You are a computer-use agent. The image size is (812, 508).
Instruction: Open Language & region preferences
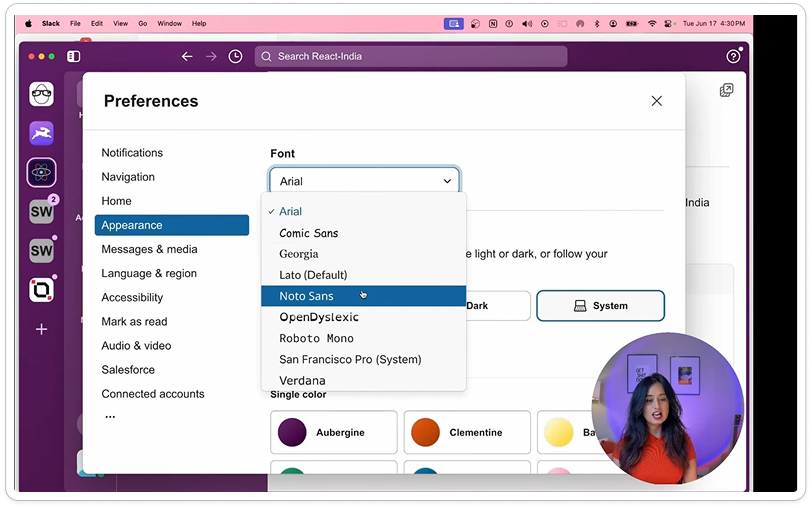pyautogui.click(x=171, y=273)
